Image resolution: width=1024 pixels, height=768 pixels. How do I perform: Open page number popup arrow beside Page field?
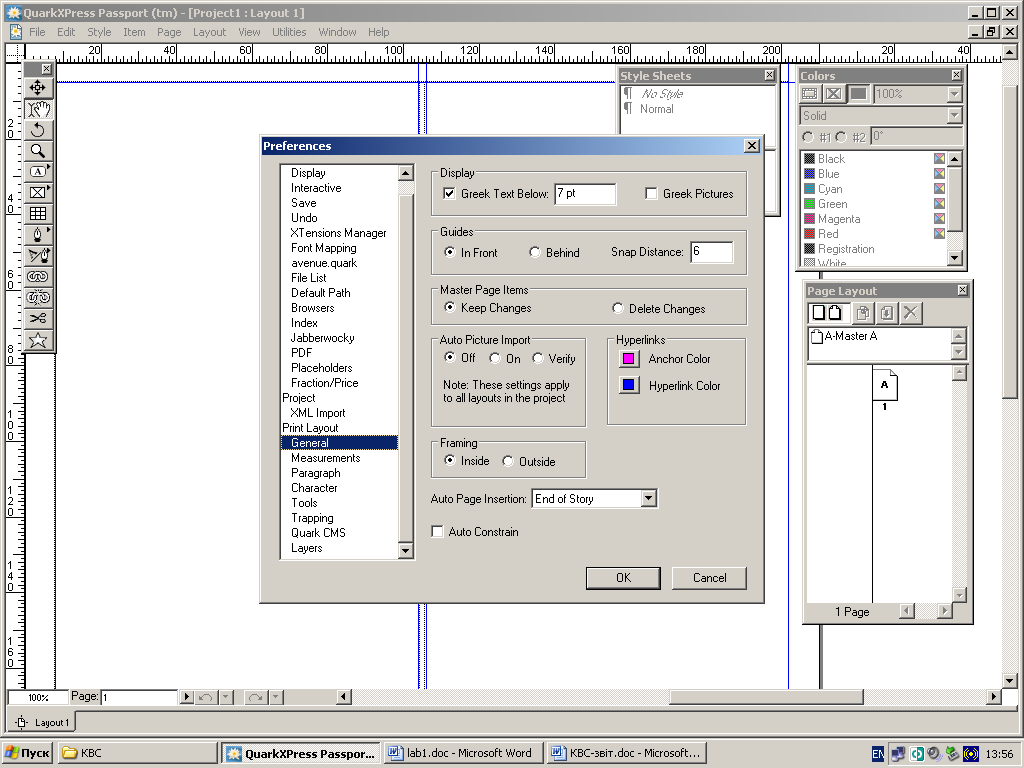[x=186, y=697]
